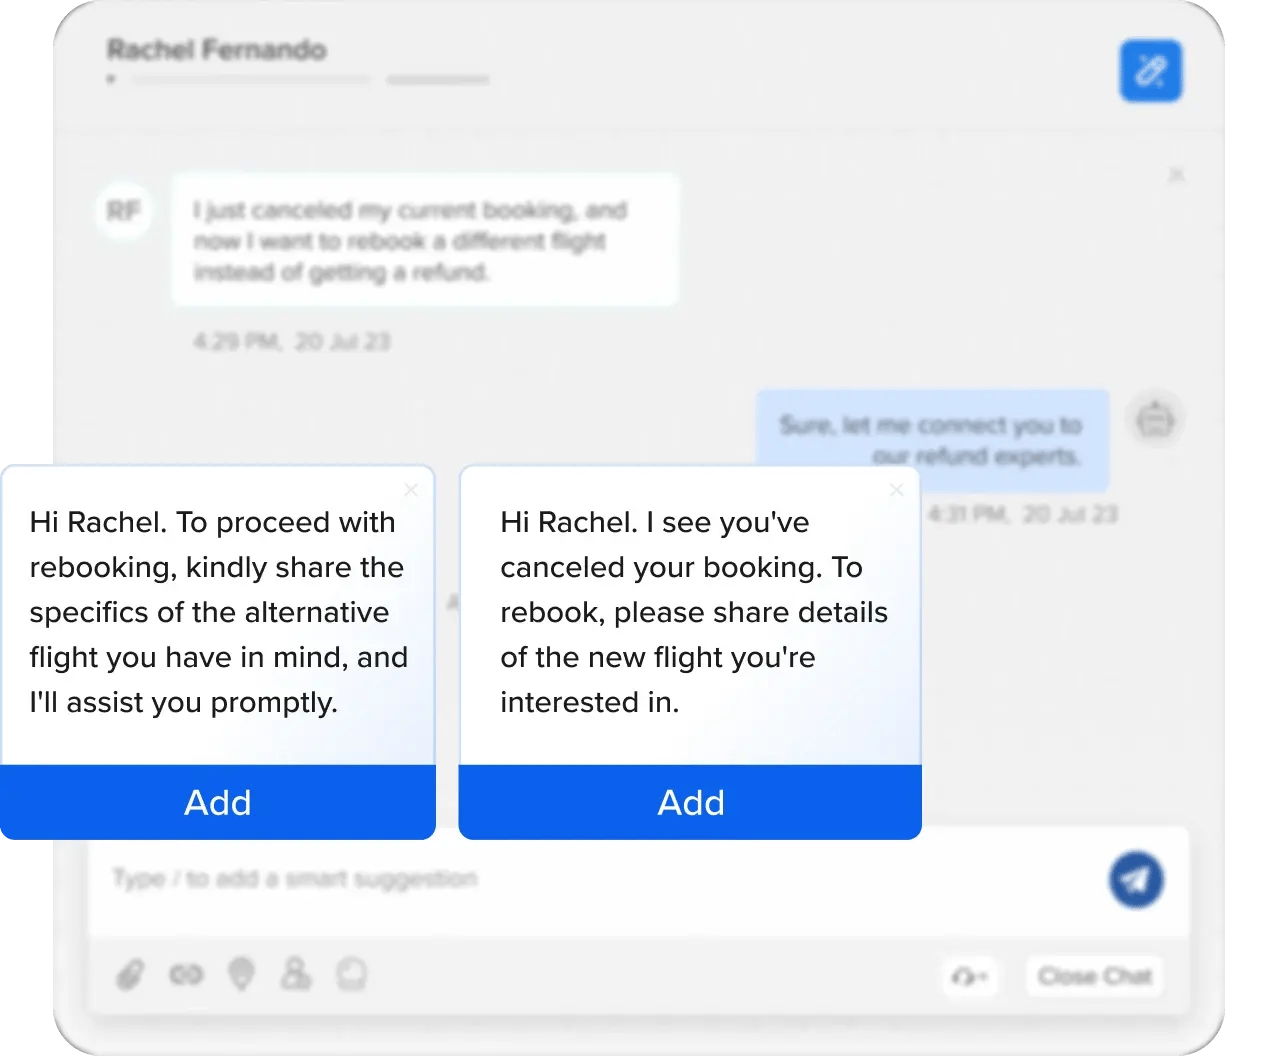
Task: Open the headset agent dropdown
Action: (971, 976)
